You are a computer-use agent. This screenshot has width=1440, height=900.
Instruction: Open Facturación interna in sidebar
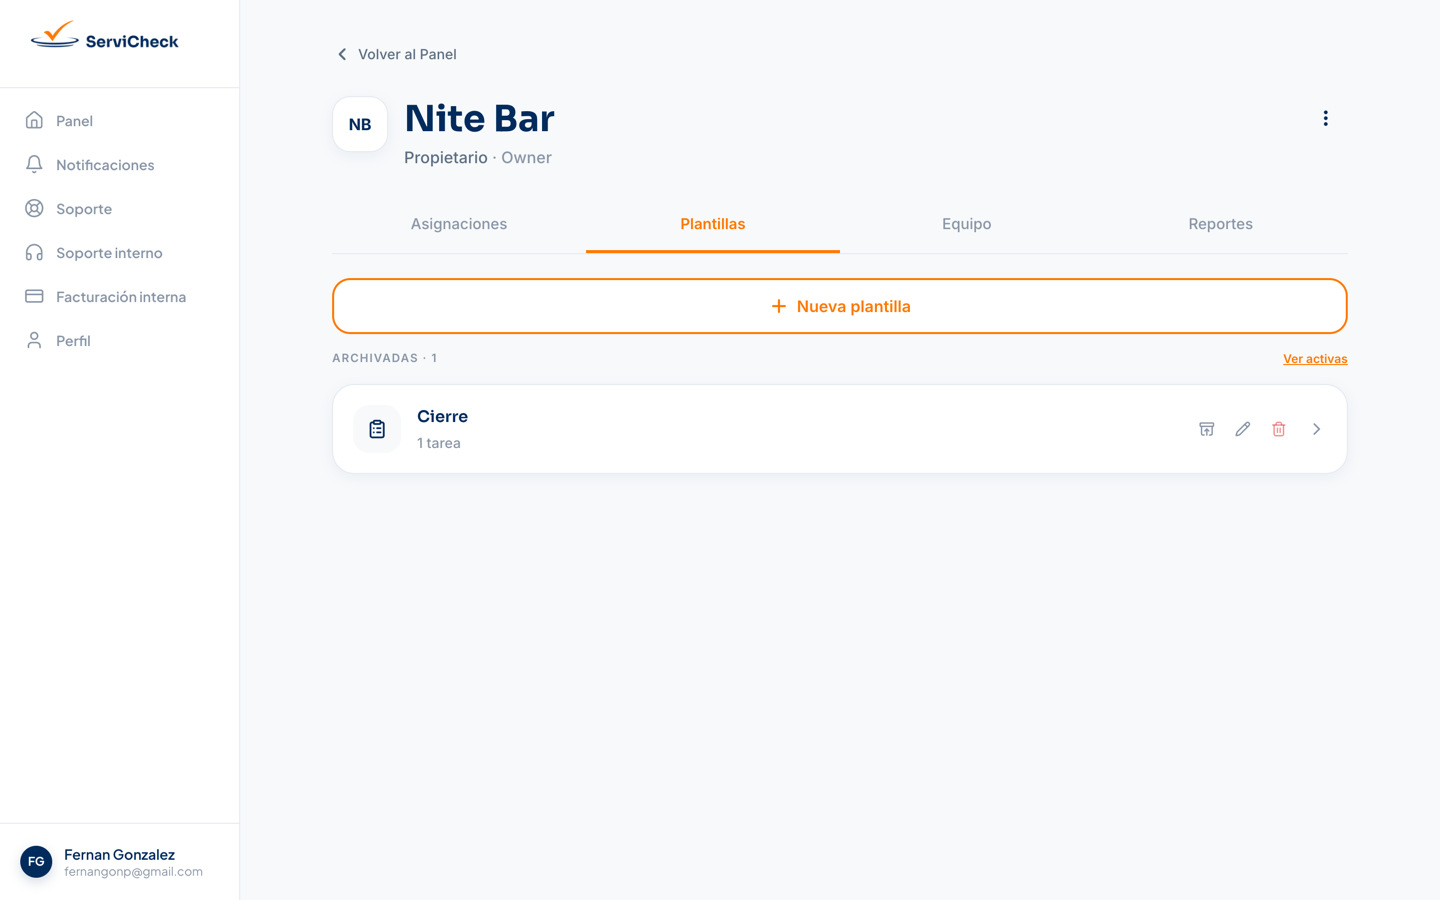(120, 296)
